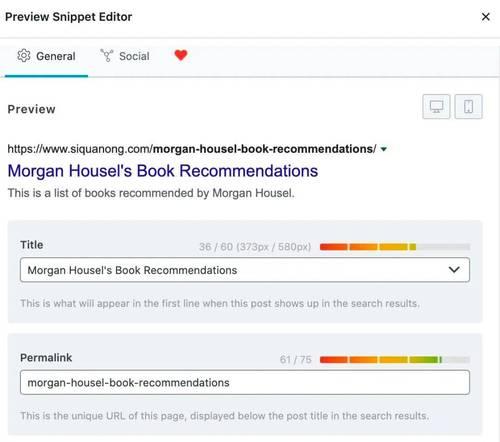Viewport: 500px width, 442px height.
Task: Open the General tab
Action: (x=46, y=56)
